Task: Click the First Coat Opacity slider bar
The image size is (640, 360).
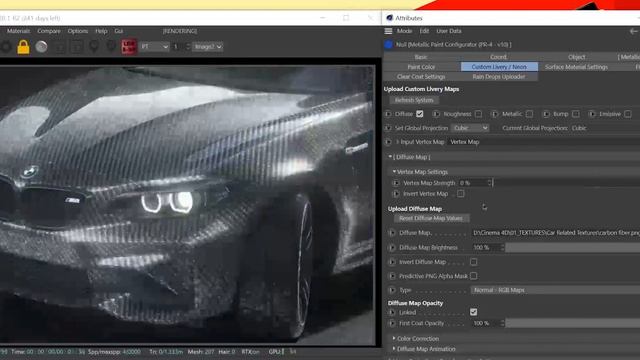Action: [573, 323]
